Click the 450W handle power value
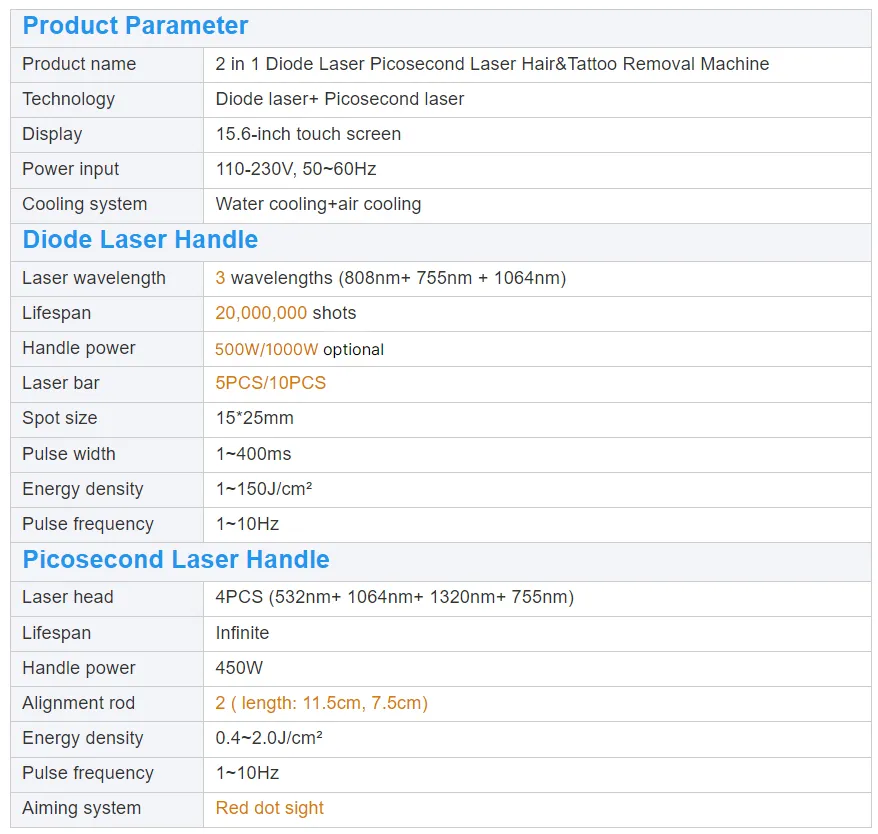This screenshot has width=878, height=834. pyautogui.click(x=238, y=668)
